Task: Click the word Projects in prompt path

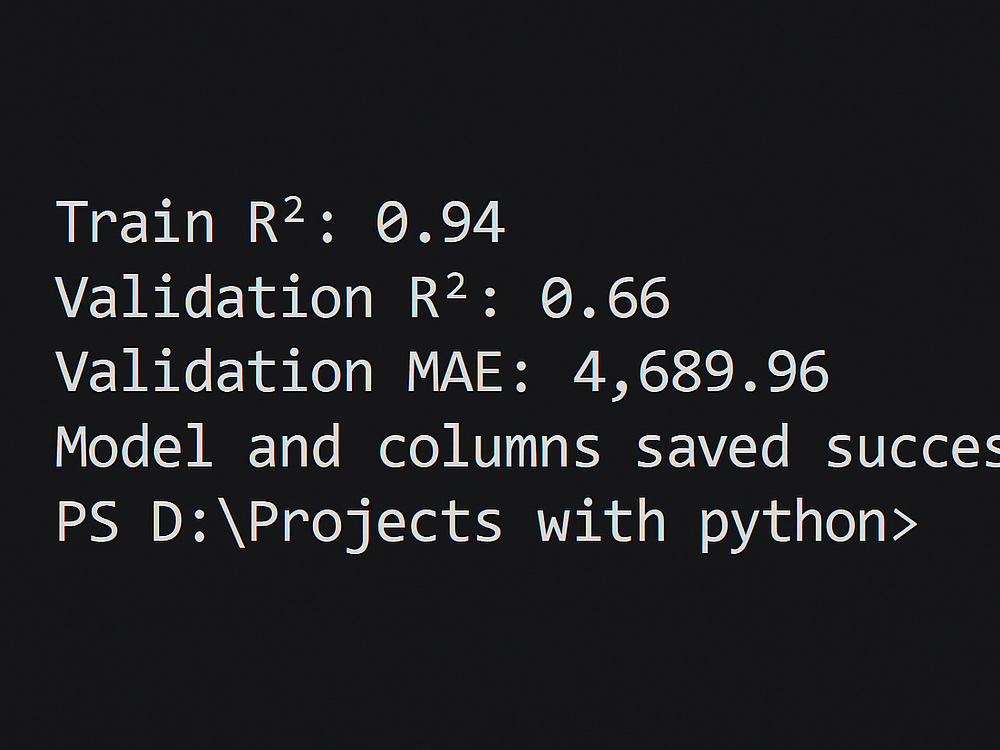Action: click(x=375, y=524)
